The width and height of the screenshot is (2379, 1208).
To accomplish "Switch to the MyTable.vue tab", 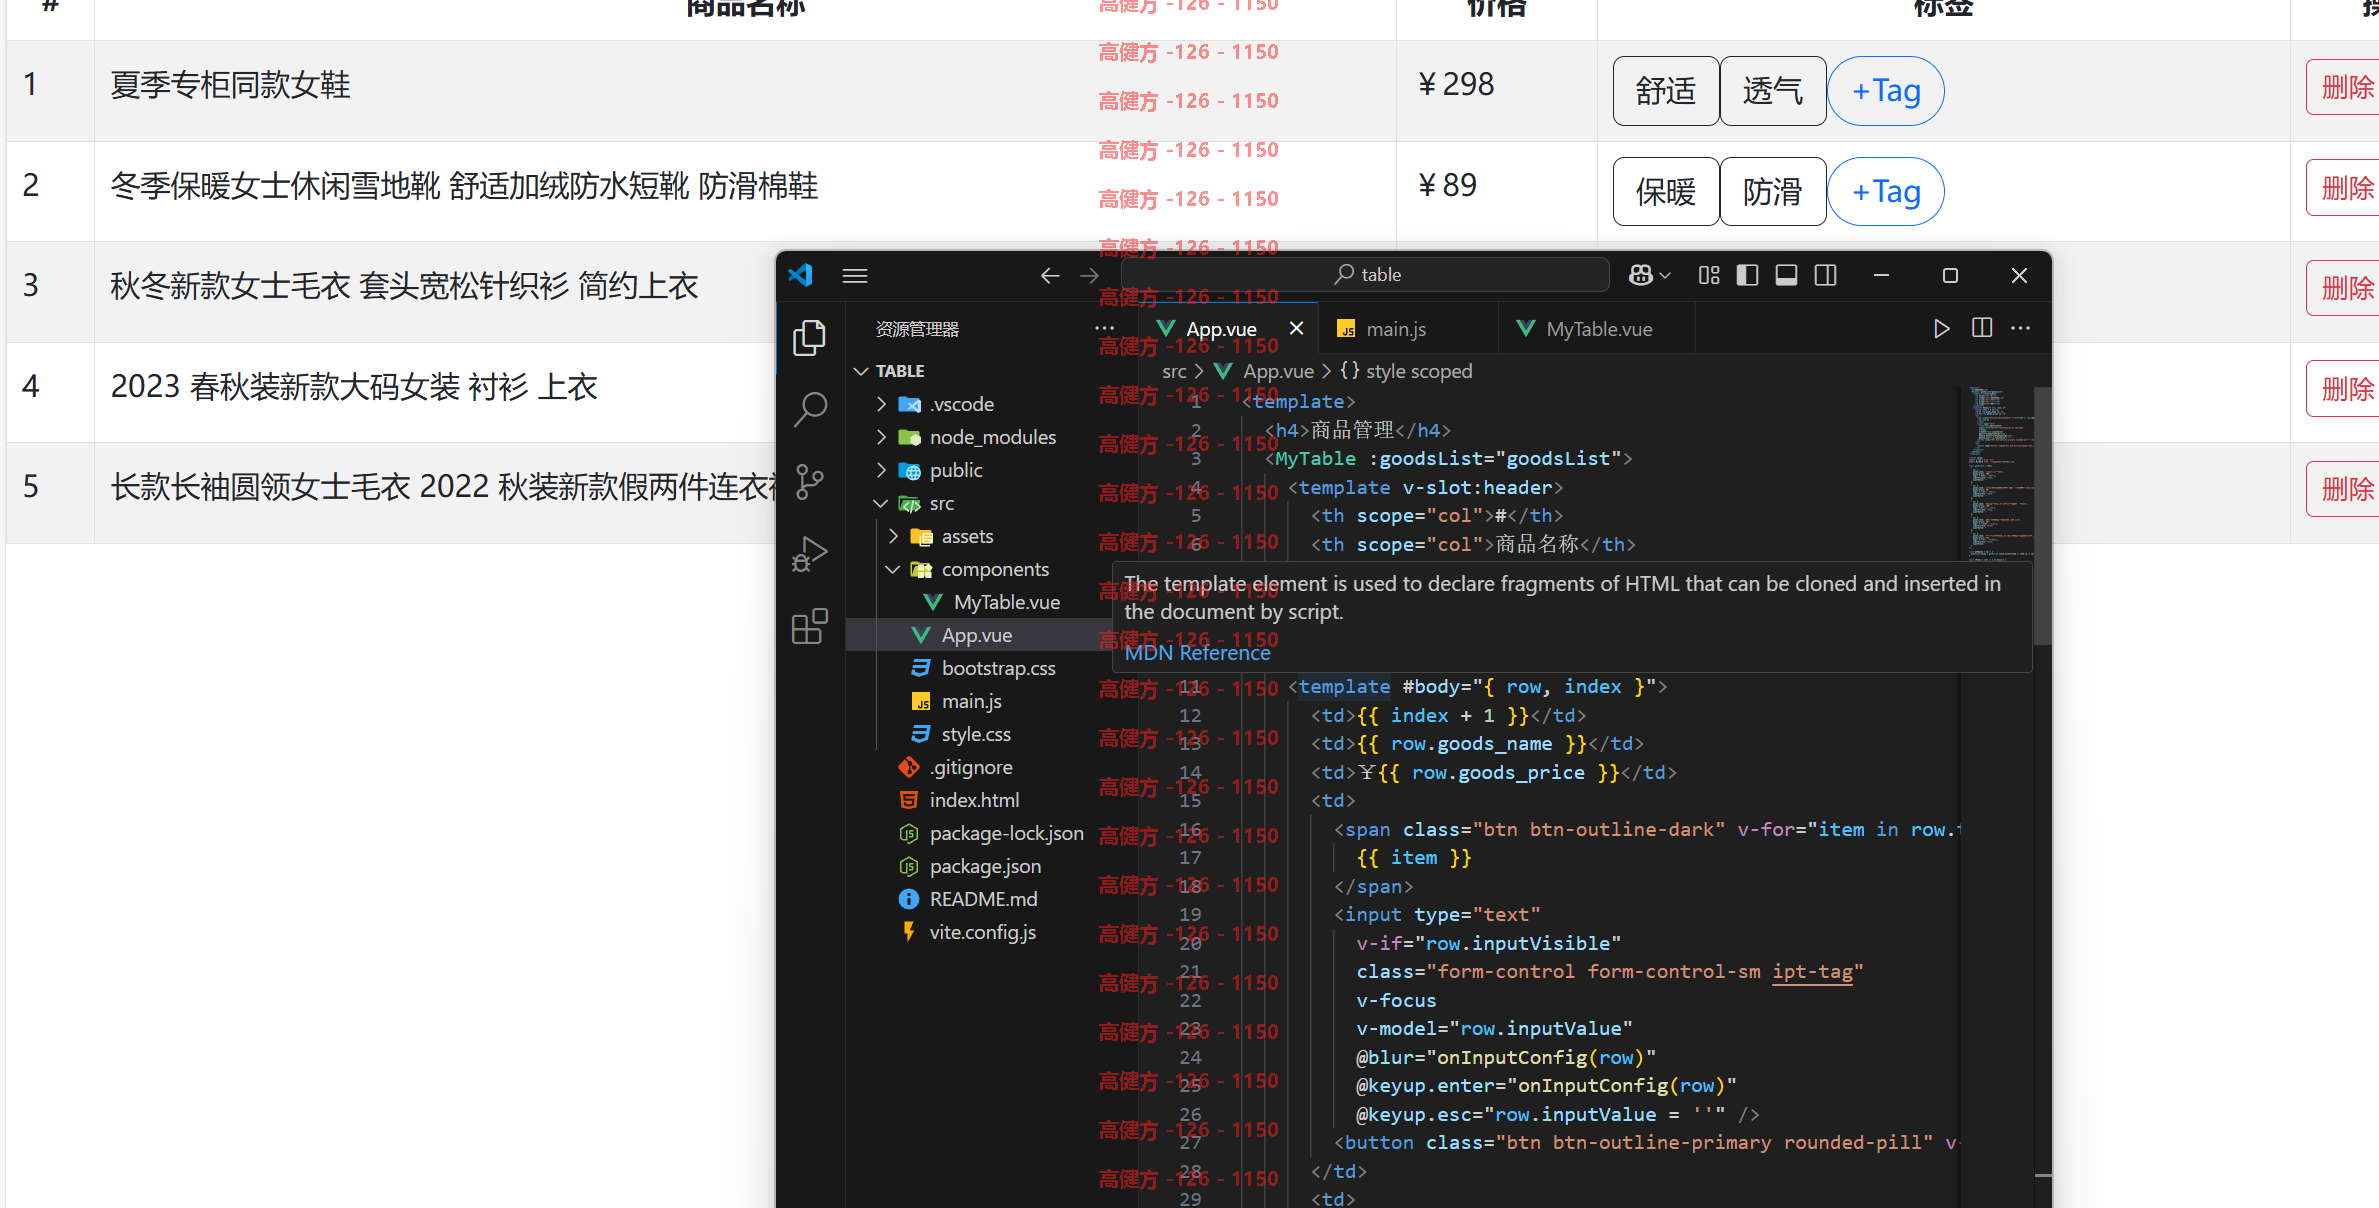I will coord(1597,329).
